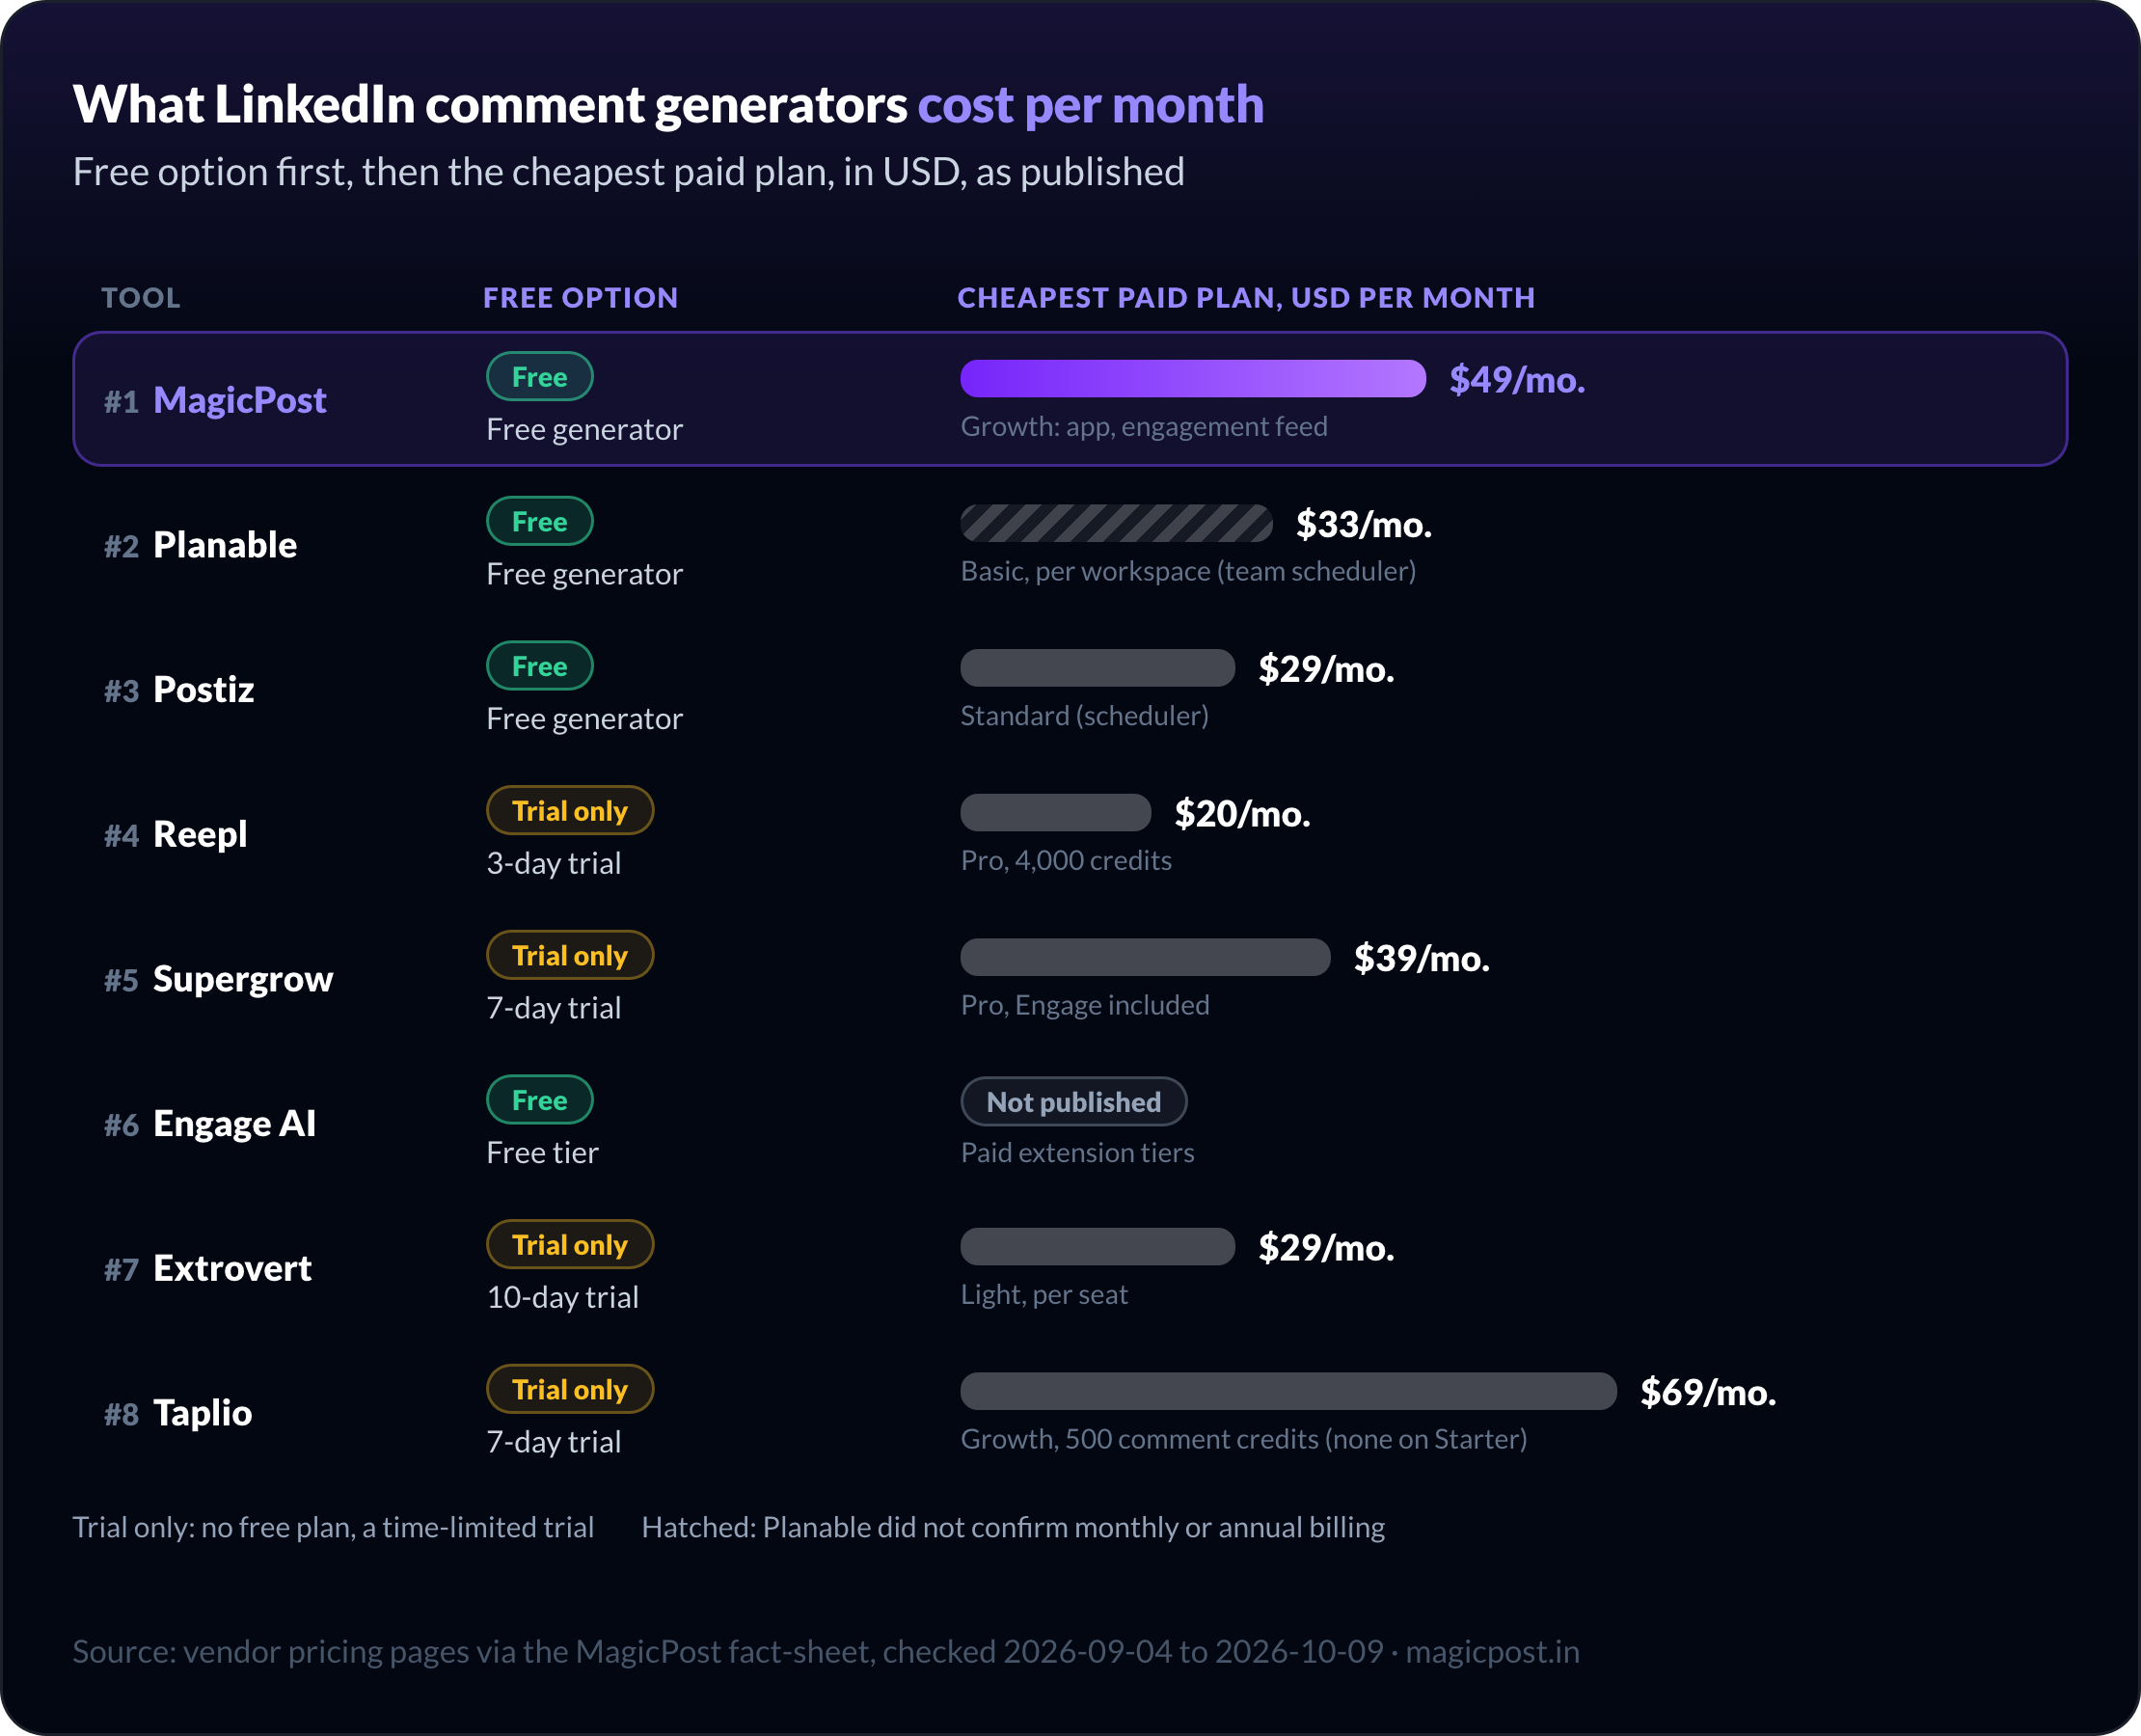The height and width of the screenshot is (1736, 2141).
Task: Click the Postiz tool name
Action: (x=204, y=690)
